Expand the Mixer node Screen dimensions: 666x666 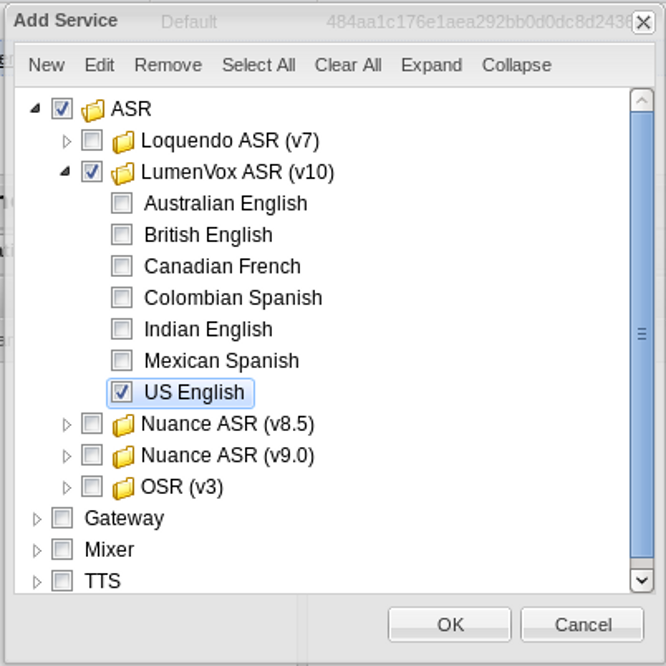click(x=37, y=550)
